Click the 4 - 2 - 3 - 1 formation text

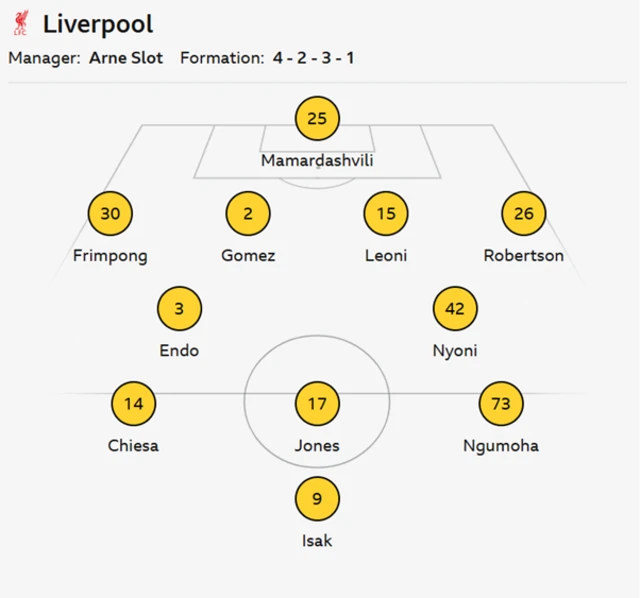click(x=313, y=58)
